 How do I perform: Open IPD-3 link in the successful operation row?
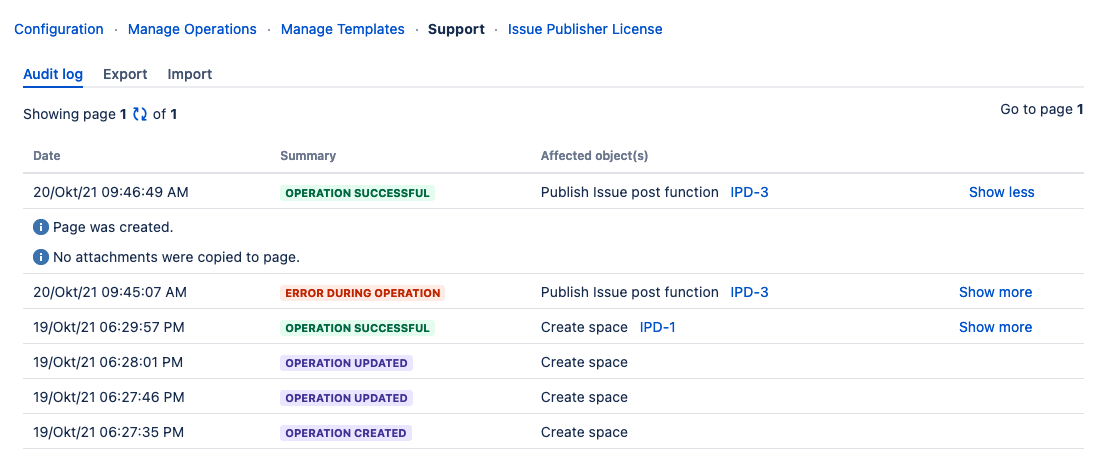tap(749, 192)
